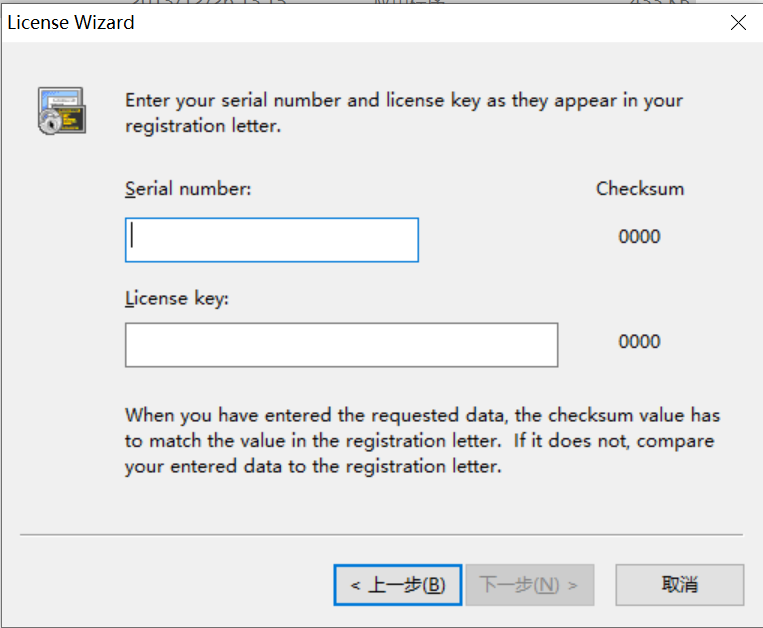Click the License Wizard padlock icon
763x628 pixels.
61,111
